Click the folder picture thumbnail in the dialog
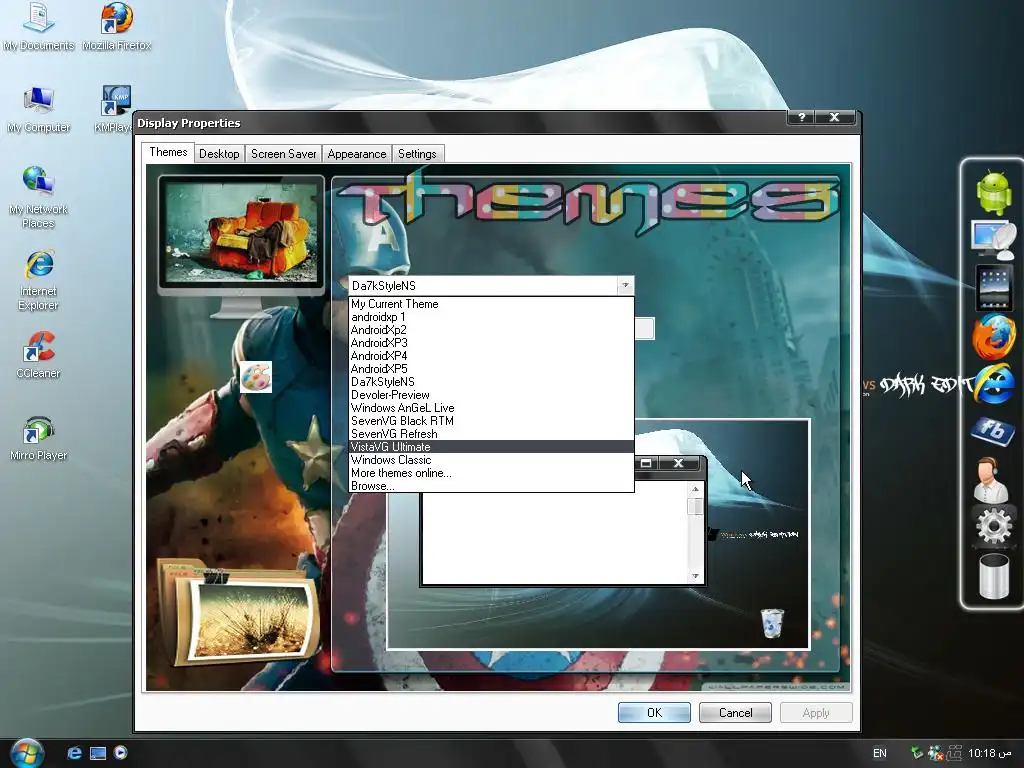The height and width of the screenshot is (768, 1024). [240, 613]
